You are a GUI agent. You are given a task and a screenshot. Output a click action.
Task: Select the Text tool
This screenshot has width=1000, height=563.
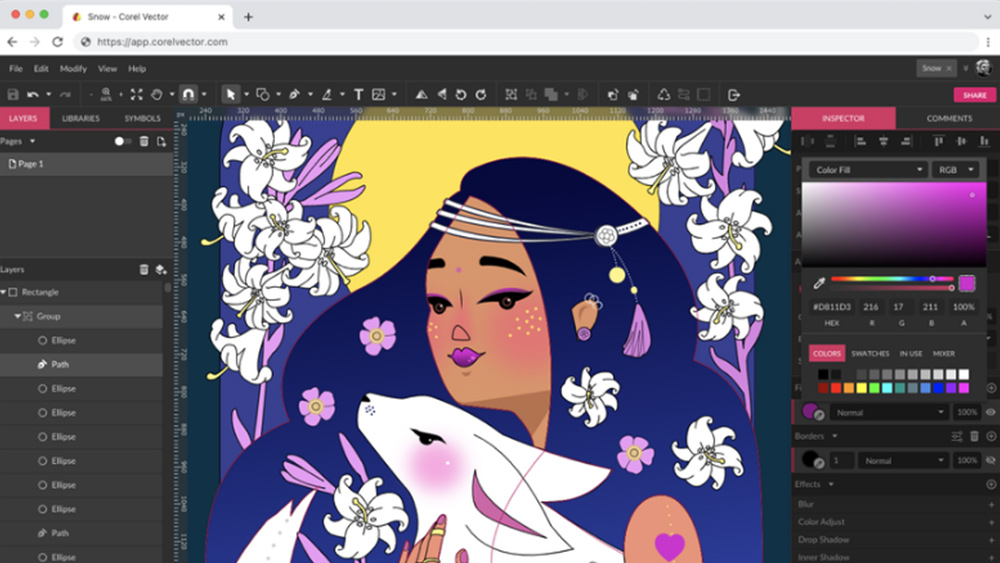pyautogui.click(x=358, y=94)
